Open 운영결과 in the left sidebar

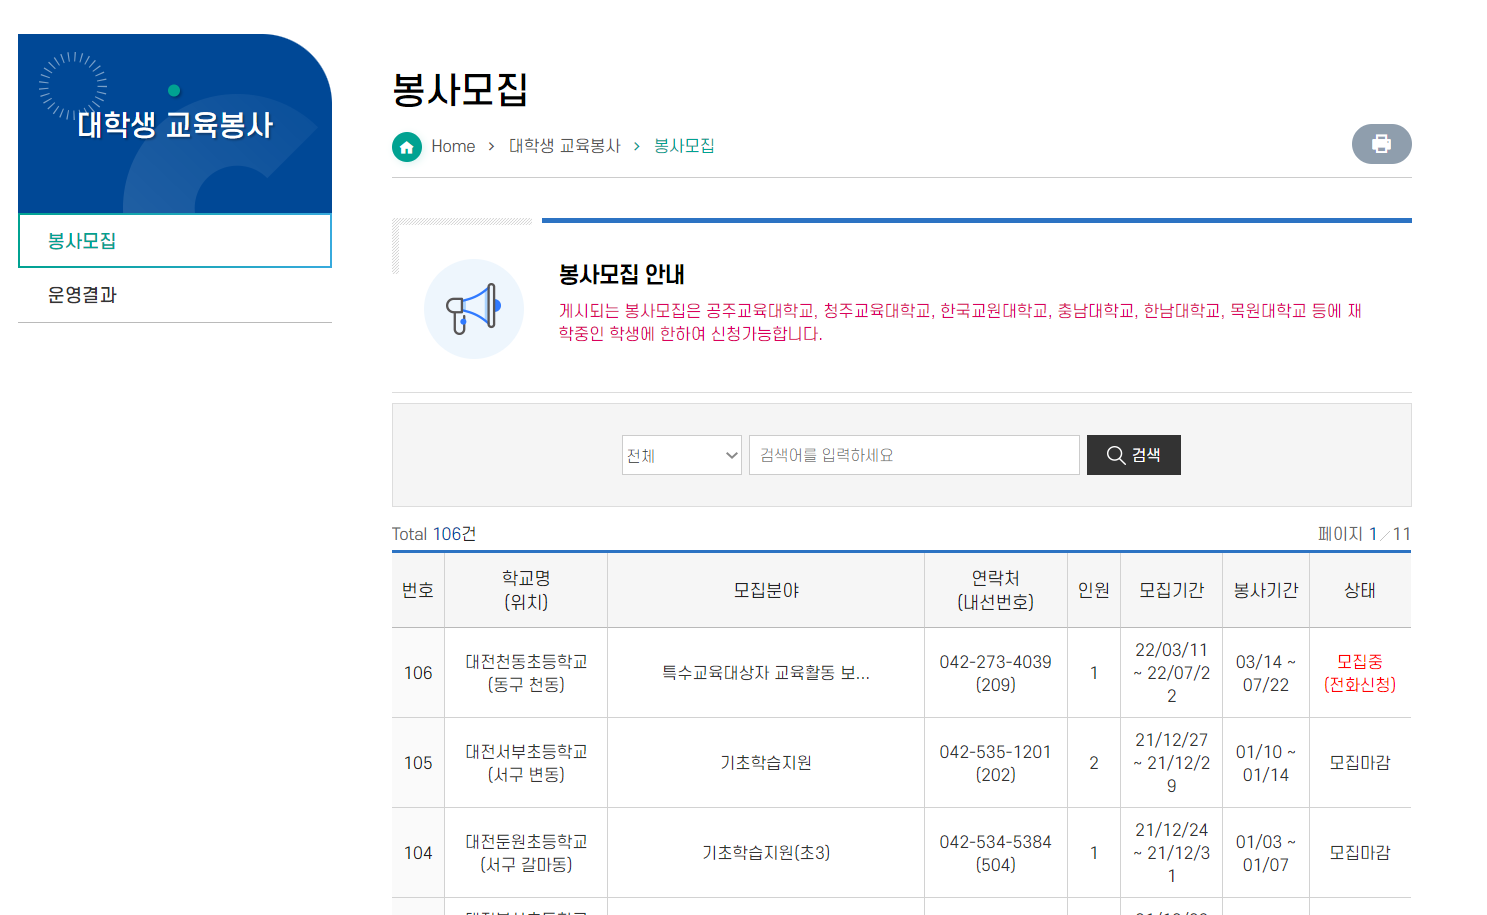pos(82,295)
